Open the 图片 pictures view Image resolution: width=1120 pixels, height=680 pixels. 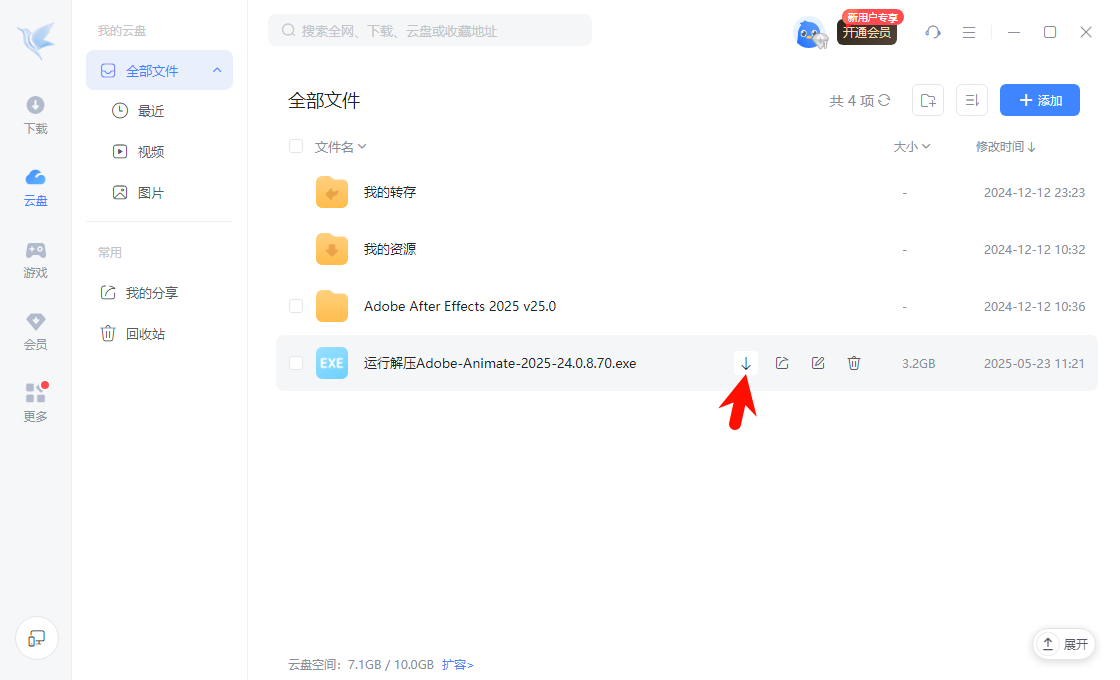139,192
